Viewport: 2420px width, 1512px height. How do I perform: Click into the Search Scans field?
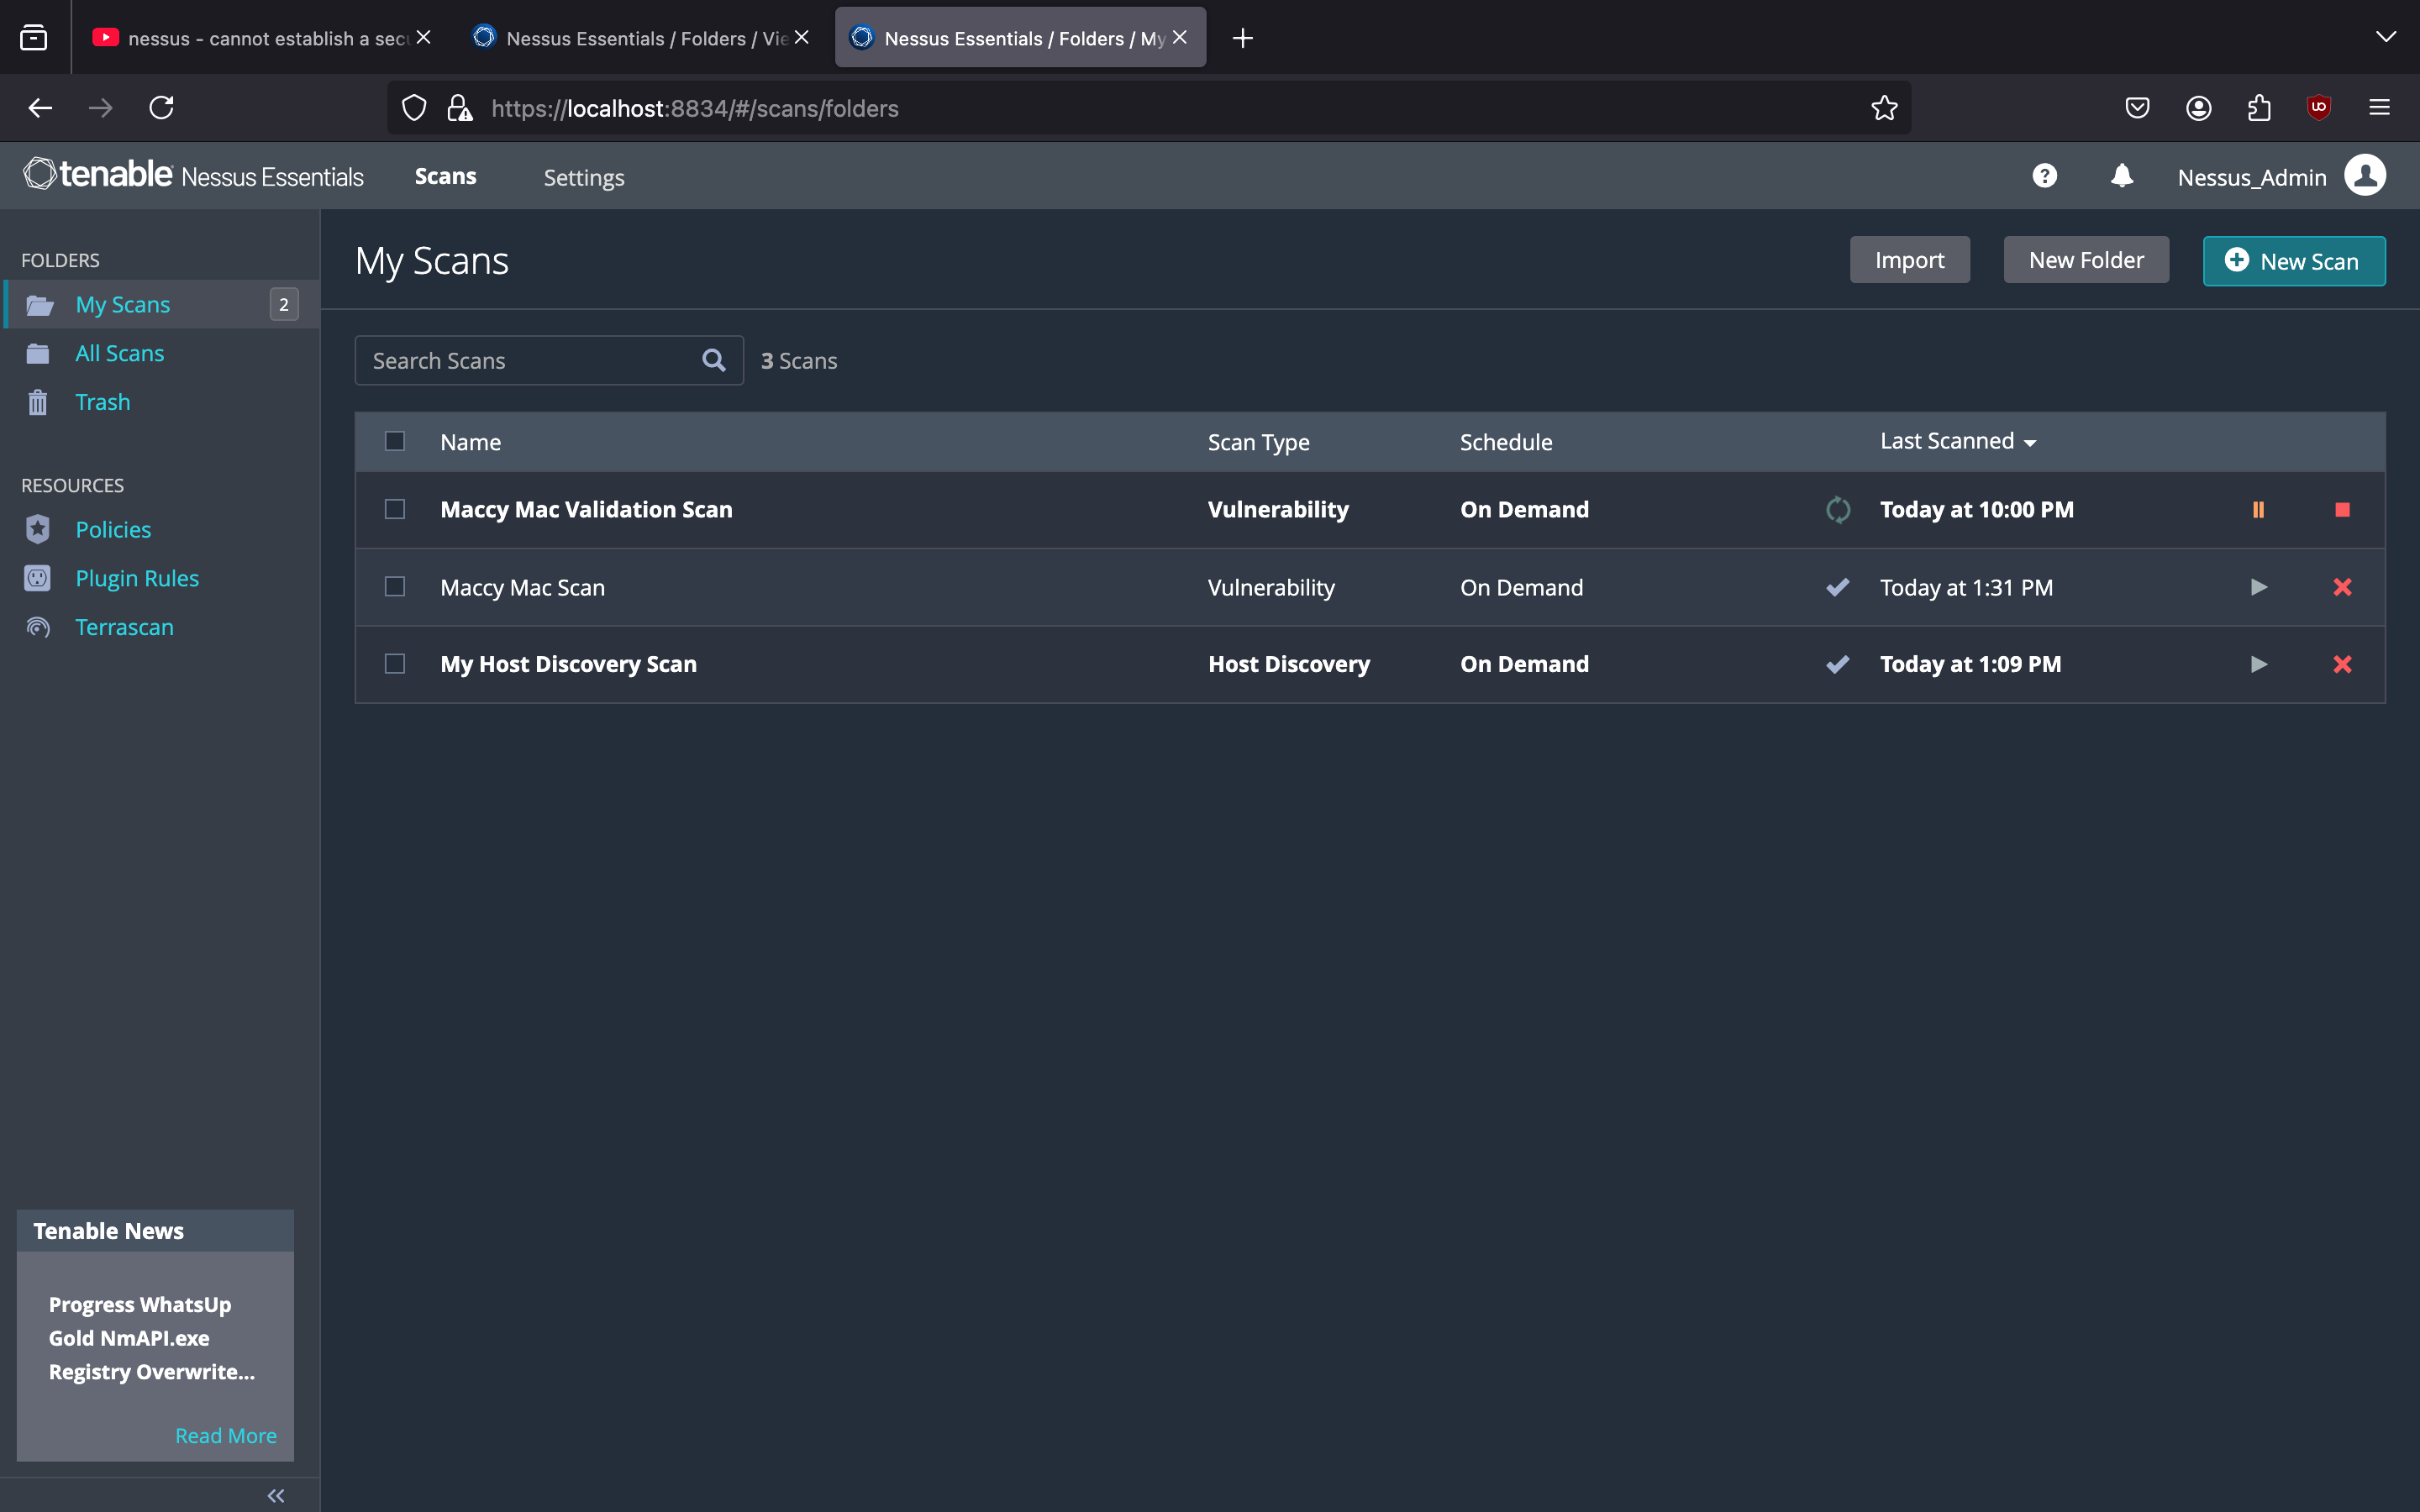pos(530,360)
